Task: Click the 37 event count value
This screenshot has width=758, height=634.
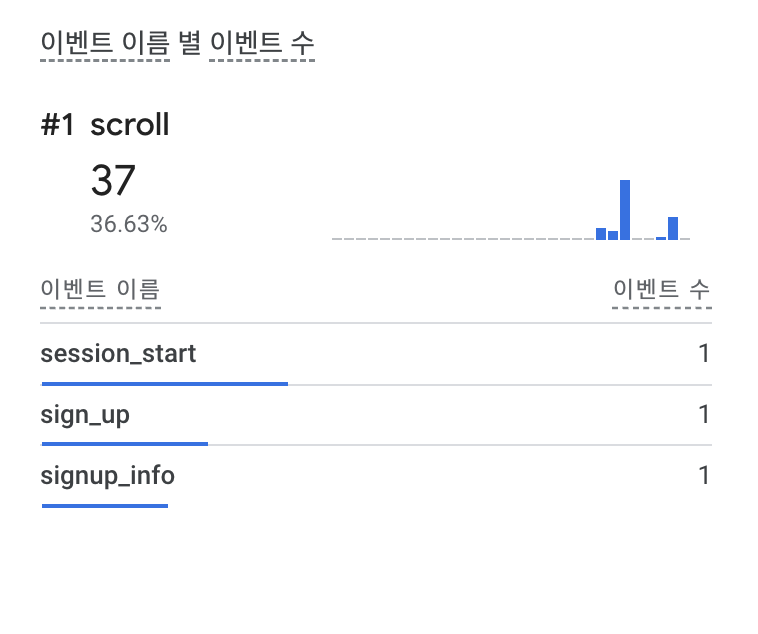Action: coord(113,181)
